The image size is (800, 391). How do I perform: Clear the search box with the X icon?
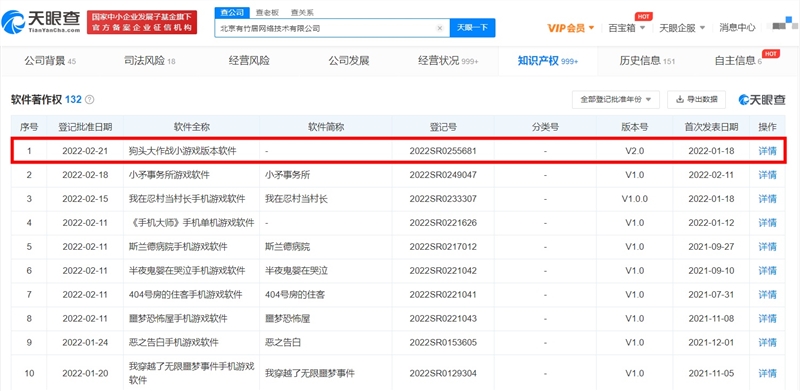pyautogui.click(x=440, y=29)
